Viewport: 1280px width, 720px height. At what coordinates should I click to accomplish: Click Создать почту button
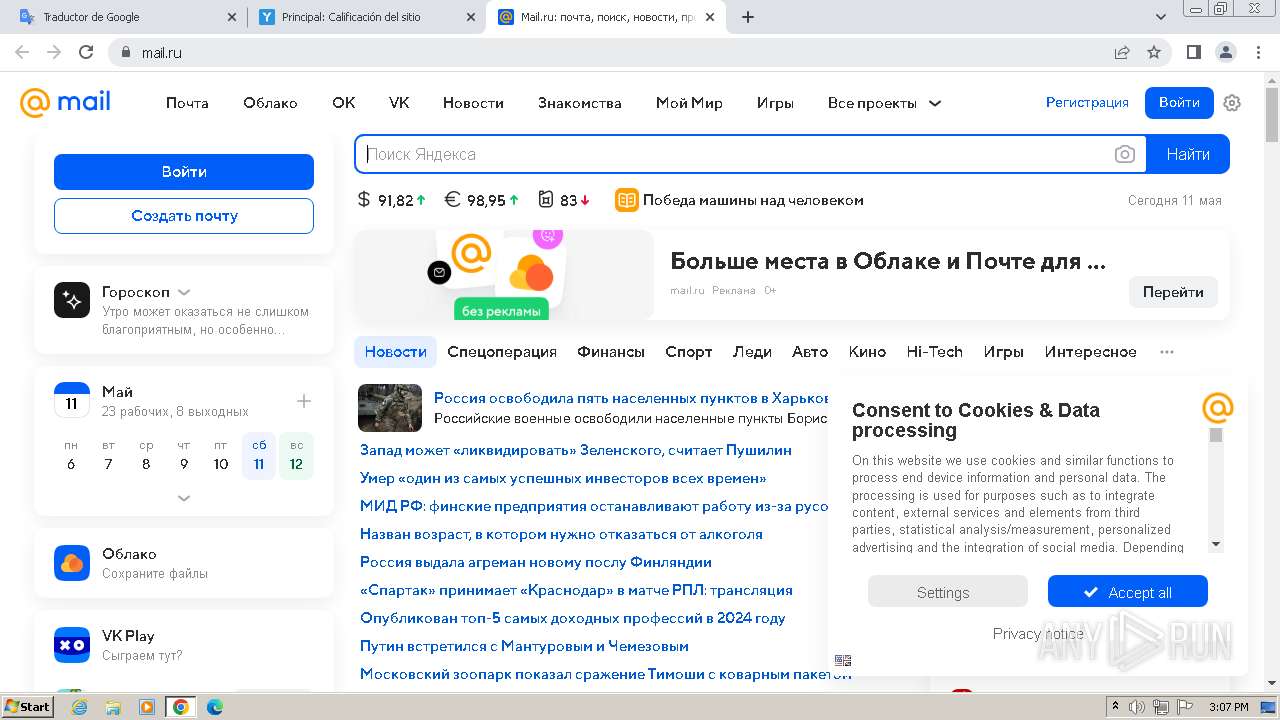click(x=184, y=216)
